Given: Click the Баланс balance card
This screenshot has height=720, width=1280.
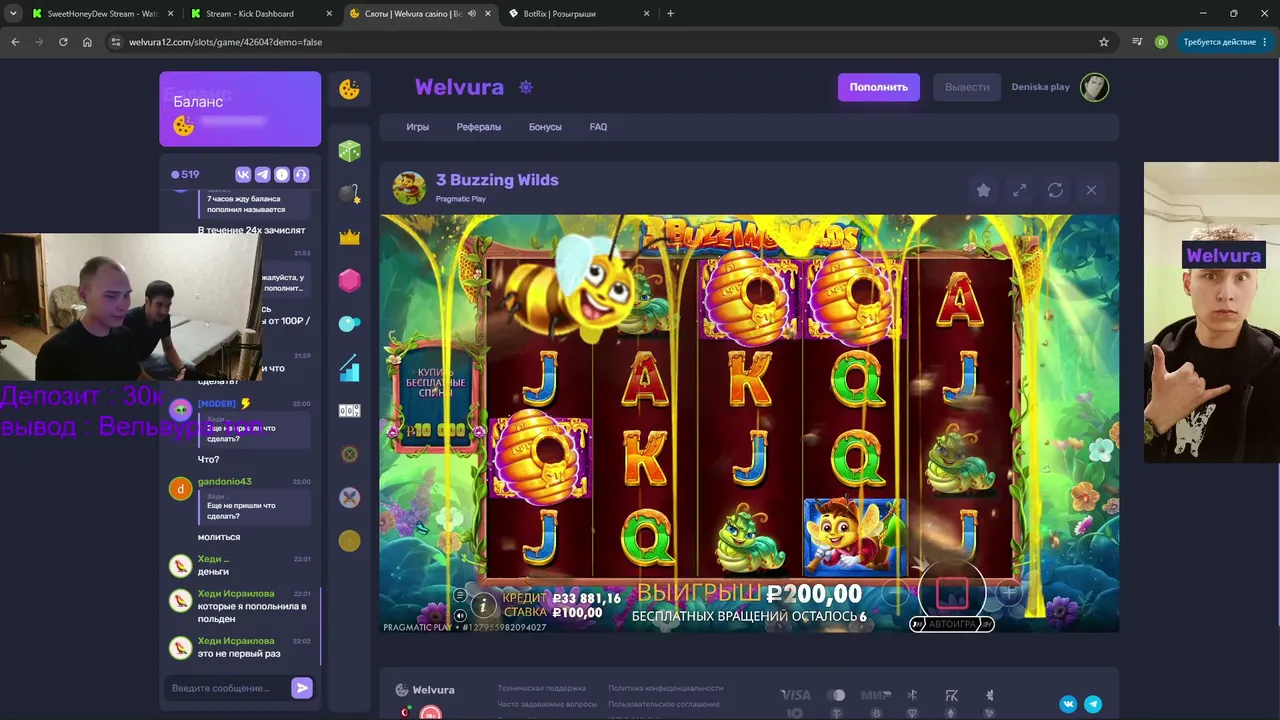Looking at the screenshot, I should coord(240,109).
